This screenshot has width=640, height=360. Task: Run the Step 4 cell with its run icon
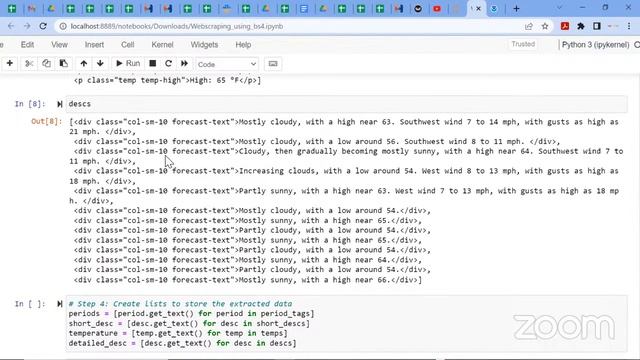(60, 304)
